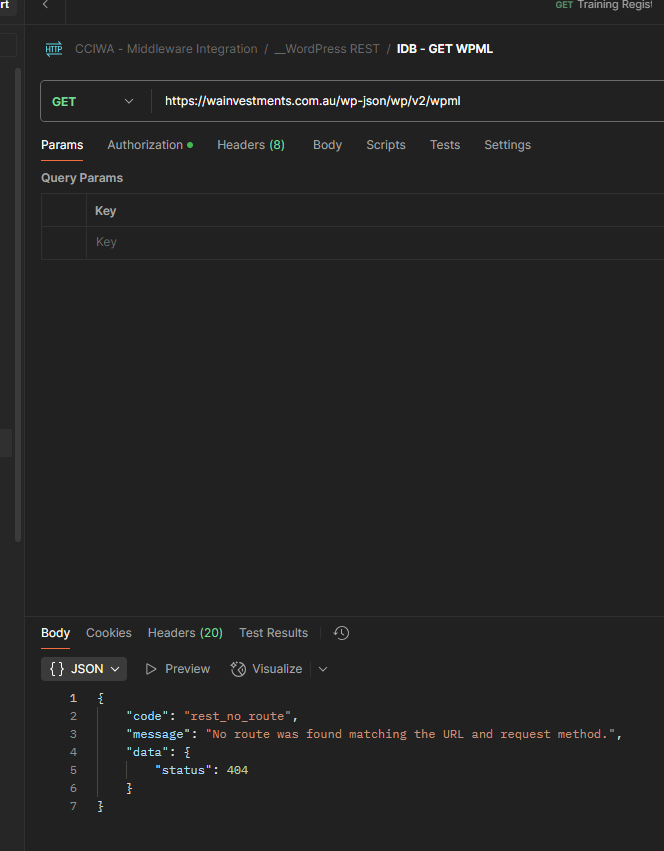View the response Cookies tab

pyautogui.click(x=108, y=633)
